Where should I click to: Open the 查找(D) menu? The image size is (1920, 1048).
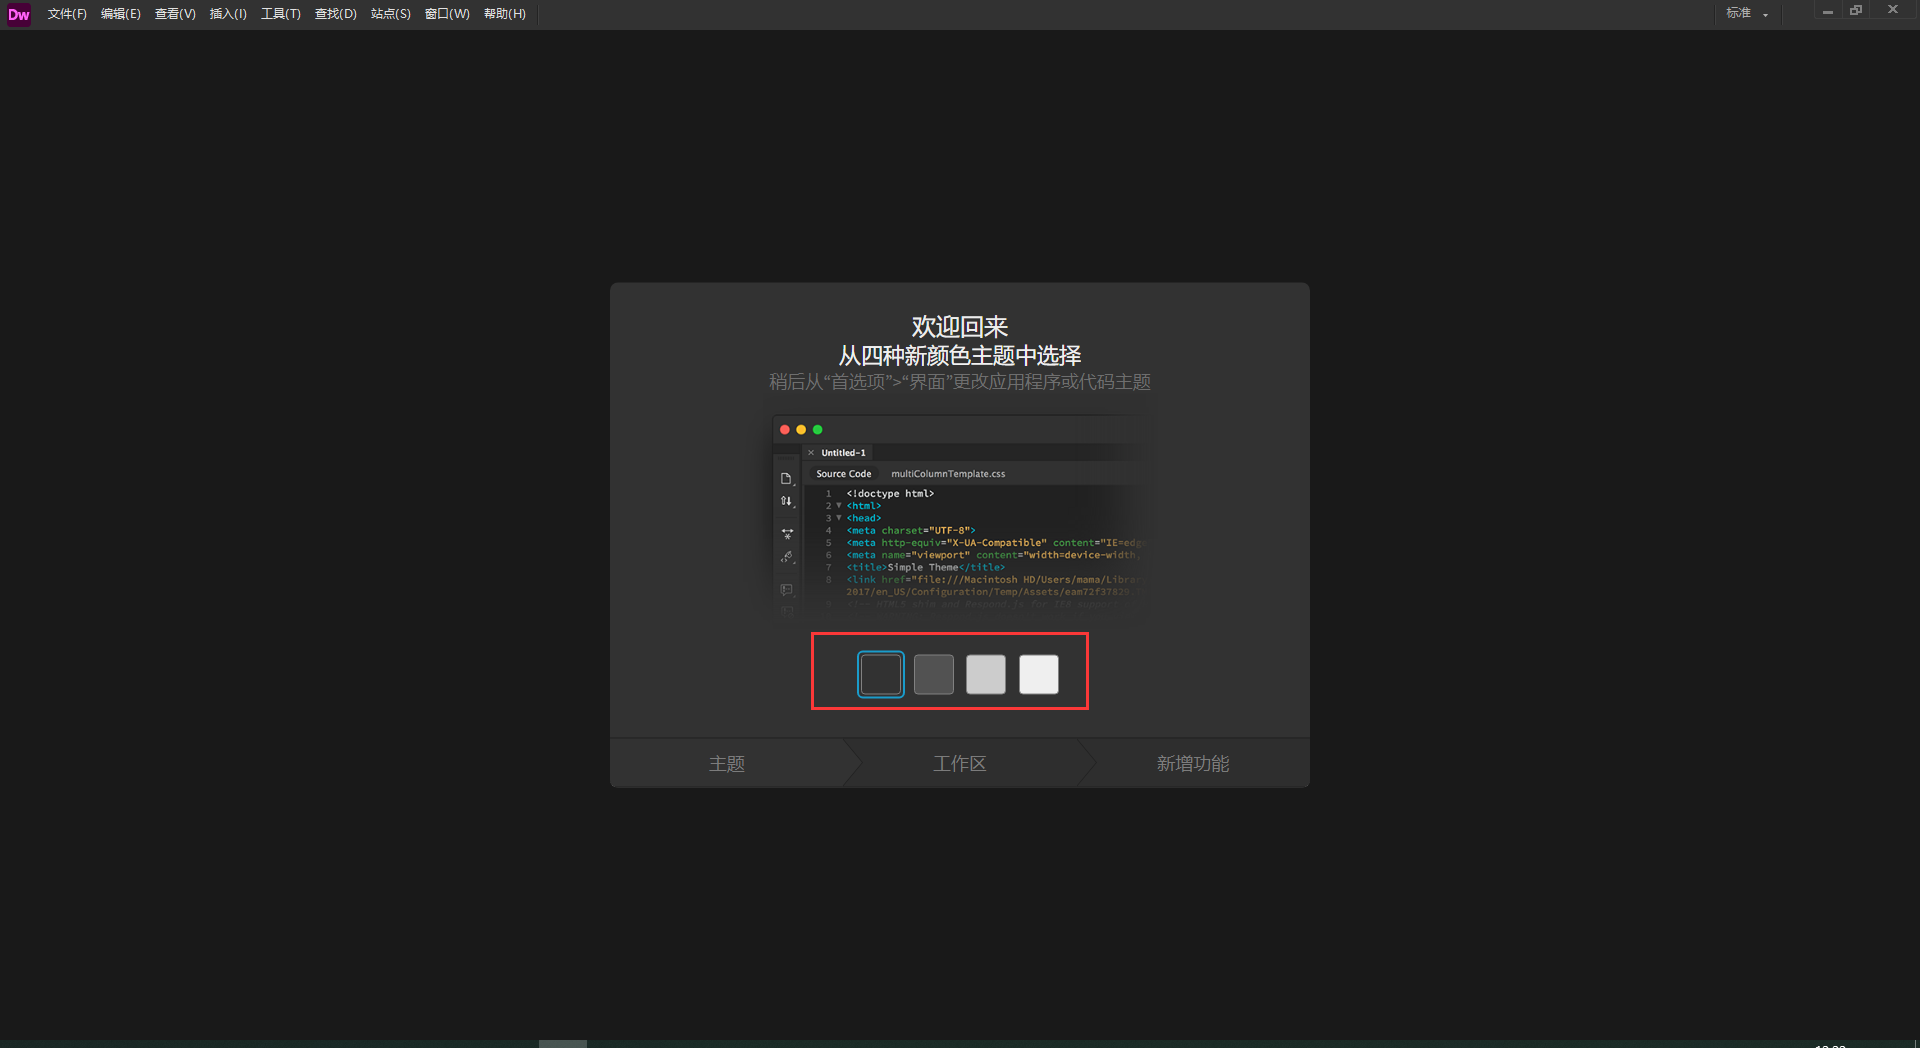coord(336,14)
